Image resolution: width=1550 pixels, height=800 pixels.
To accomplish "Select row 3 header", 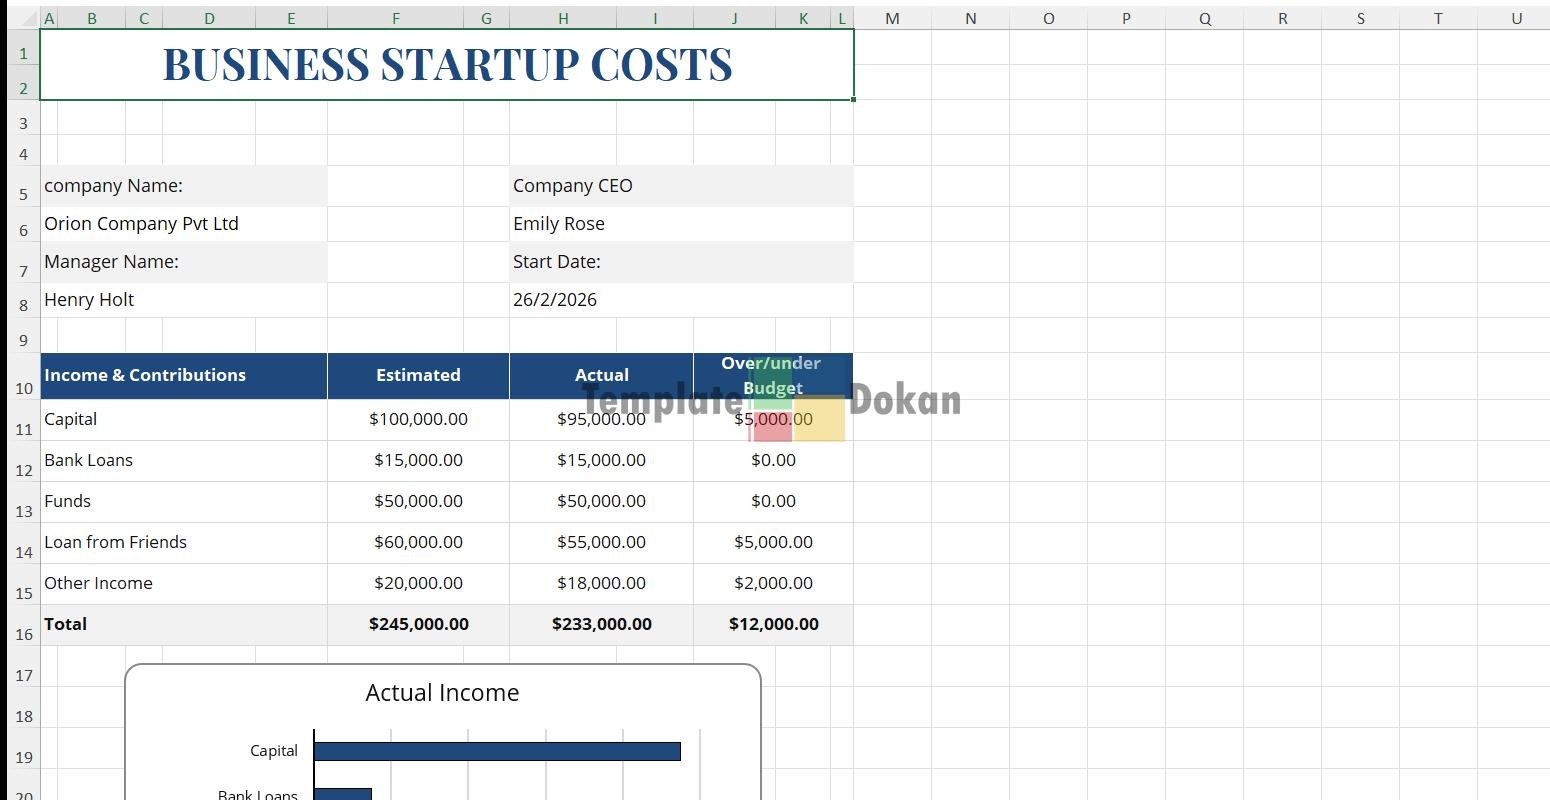I will click(x=23, y=124).
